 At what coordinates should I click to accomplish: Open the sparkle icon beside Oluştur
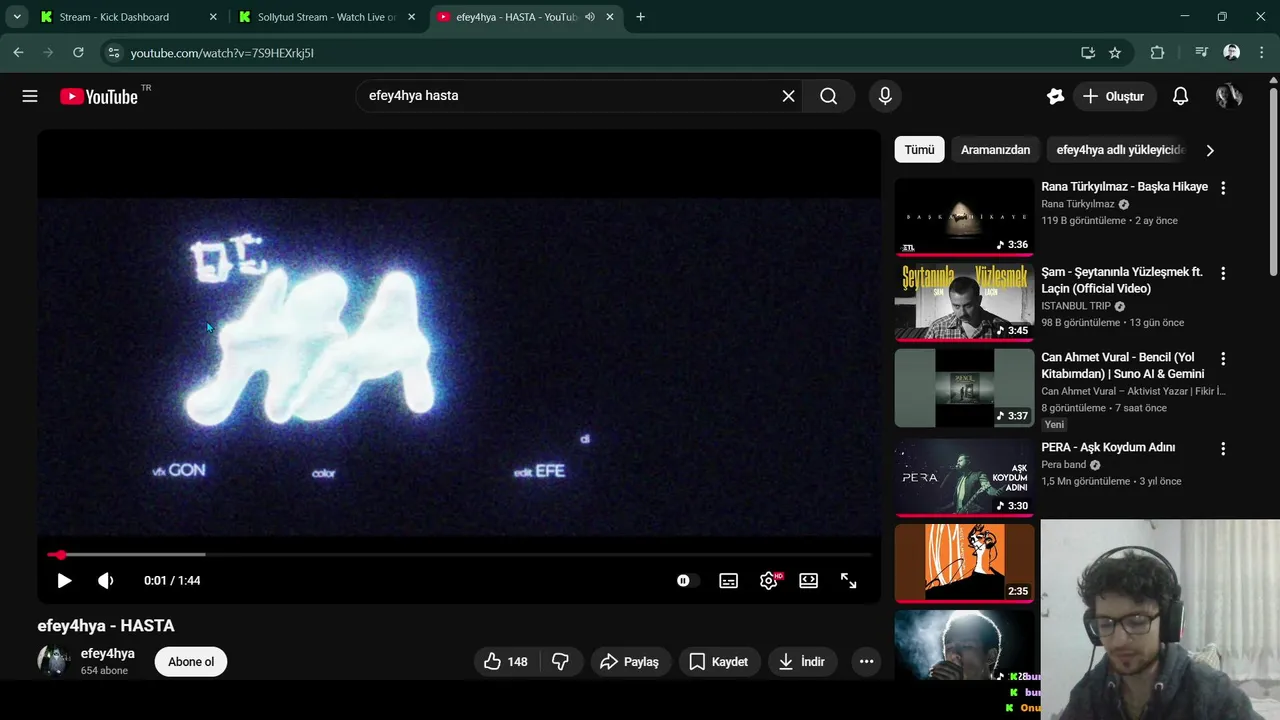coord(1055,96)
